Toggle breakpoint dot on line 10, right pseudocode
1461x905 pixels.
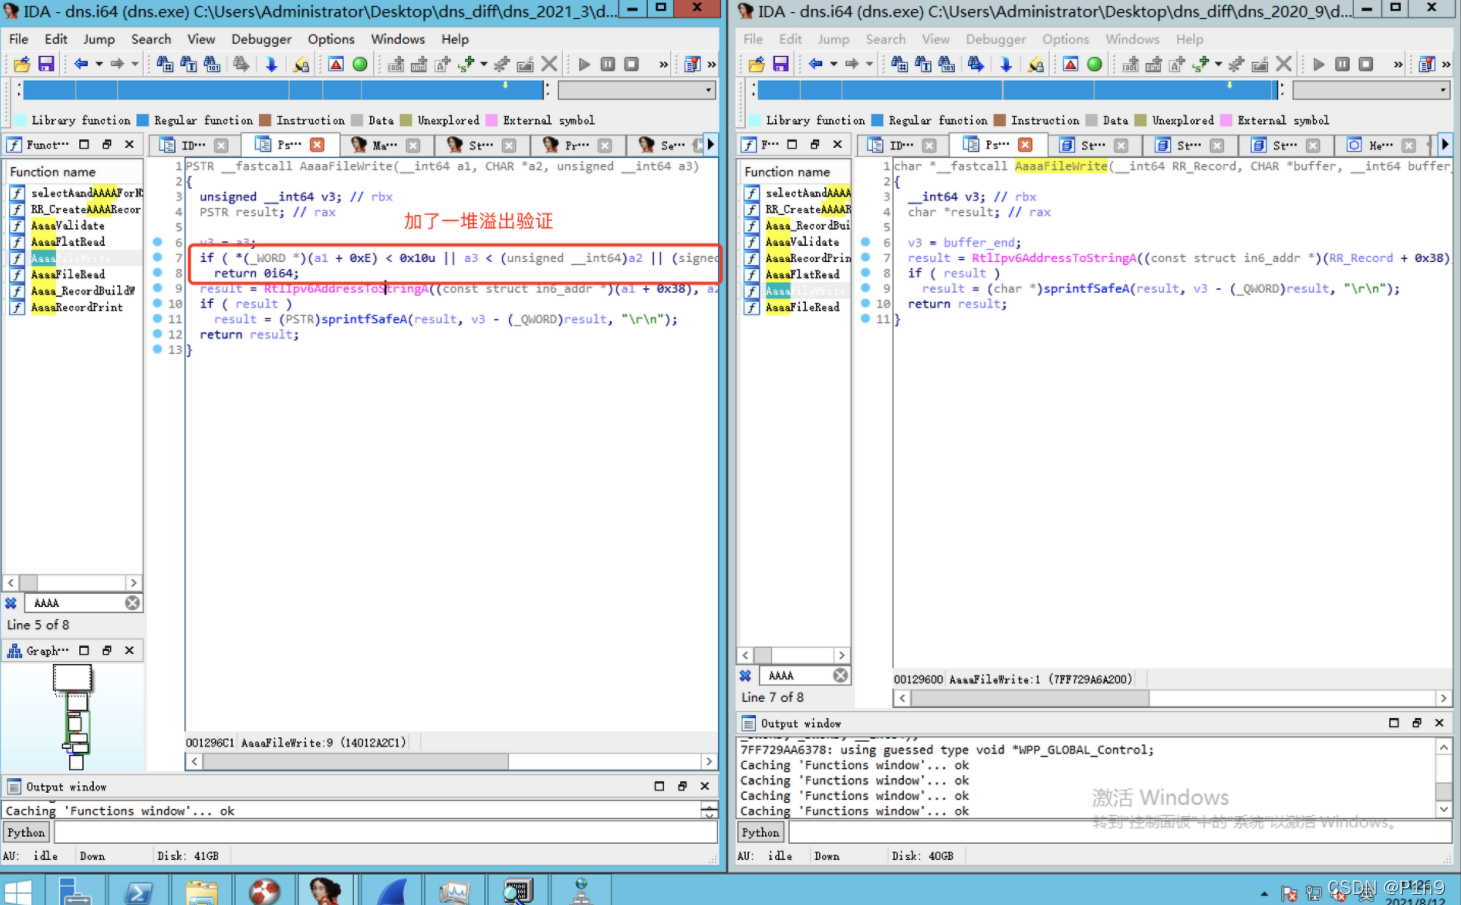click(x=865, y=303)
